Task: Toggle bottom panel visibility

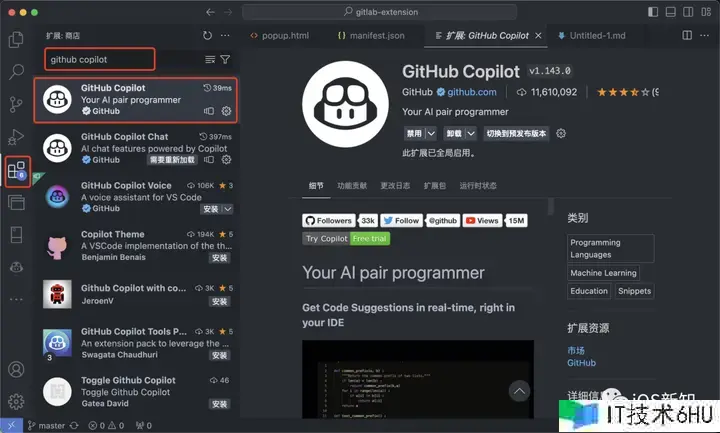Action: pos(670,12)
